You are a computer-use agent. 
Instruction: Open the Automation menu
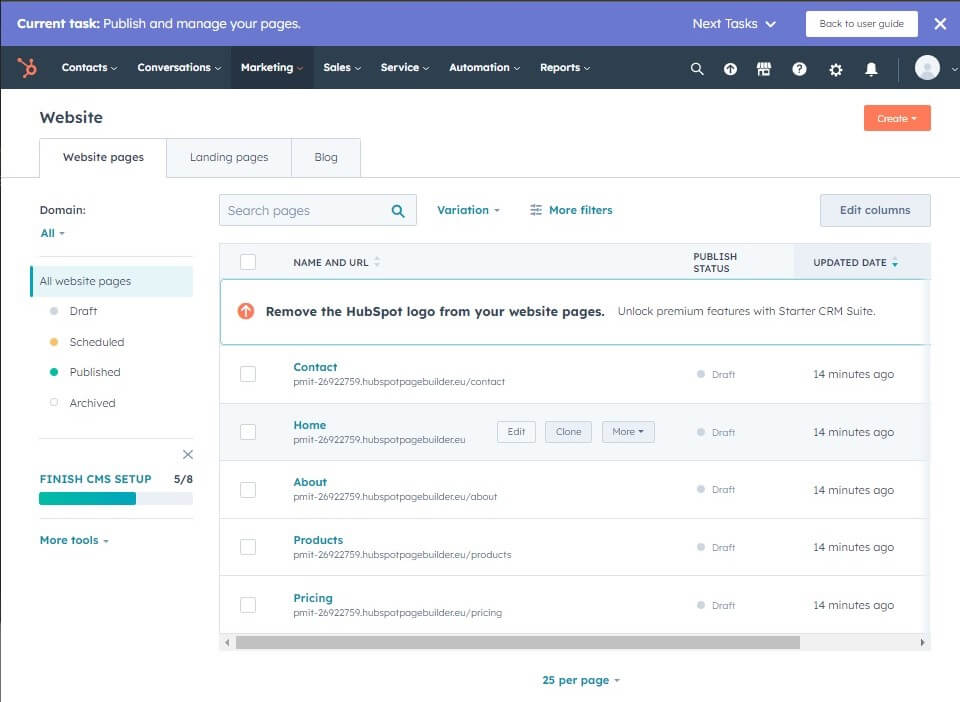[484, 67]
